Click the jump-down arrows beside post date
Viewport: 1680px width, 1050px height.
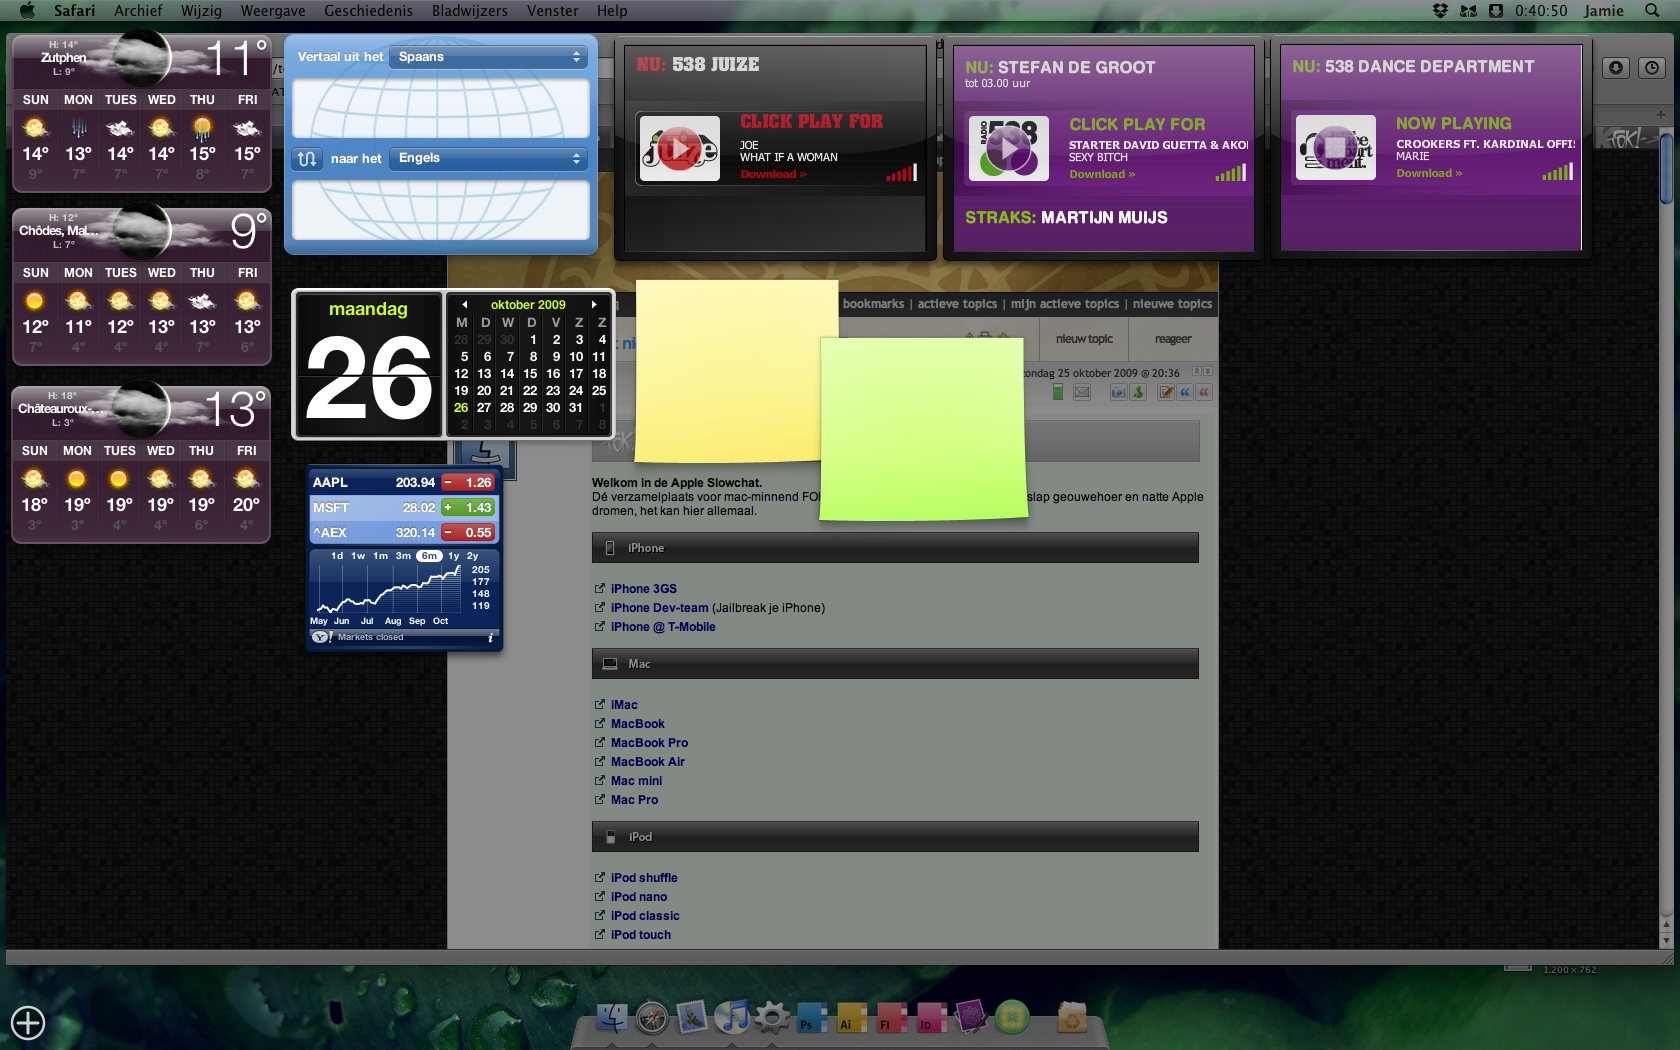(1208, 372)
